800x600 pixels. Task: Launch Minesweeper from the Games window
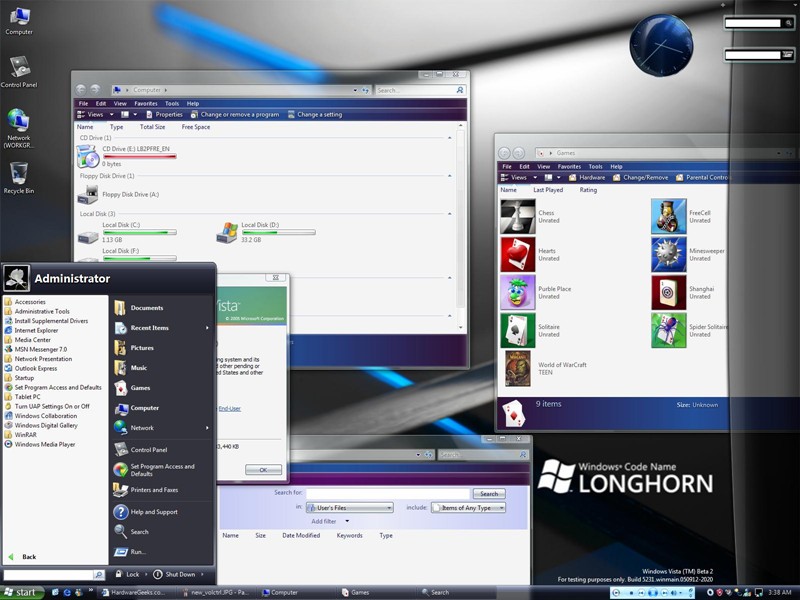click(669, 254)
